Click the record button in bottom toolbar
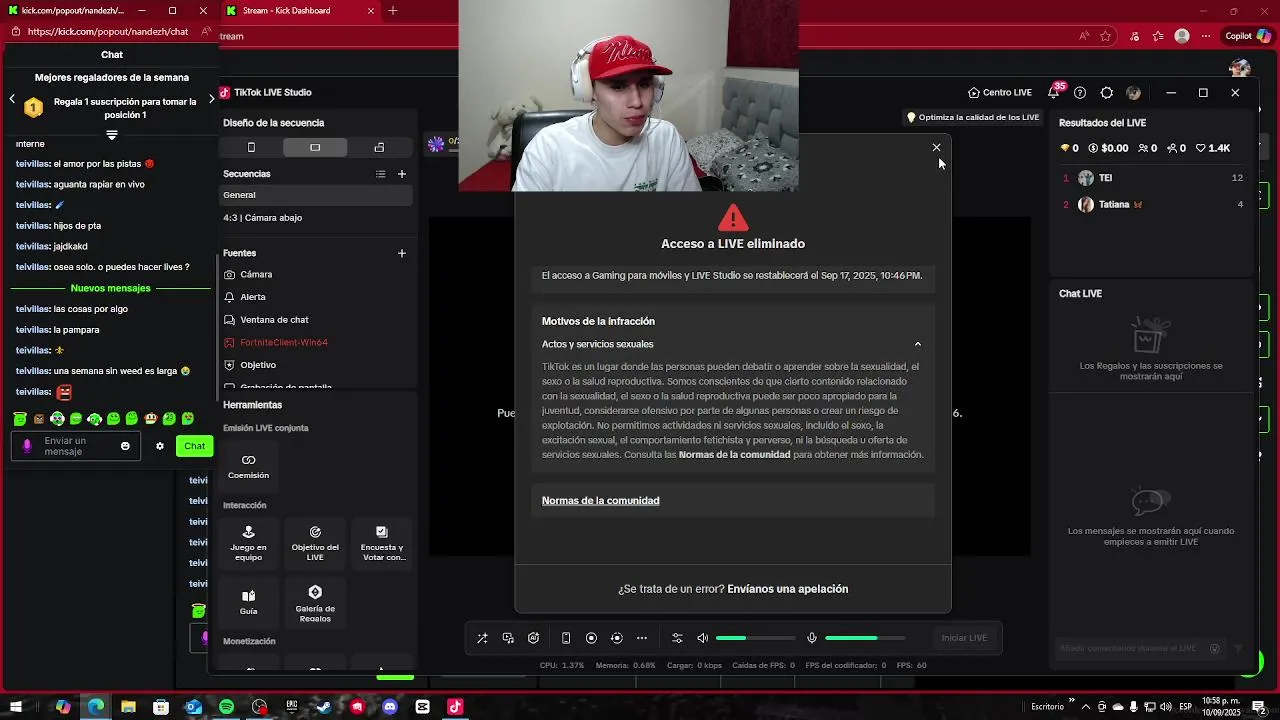The height and width of the screenshot is (720, 1280). click(x=591, y=638)
